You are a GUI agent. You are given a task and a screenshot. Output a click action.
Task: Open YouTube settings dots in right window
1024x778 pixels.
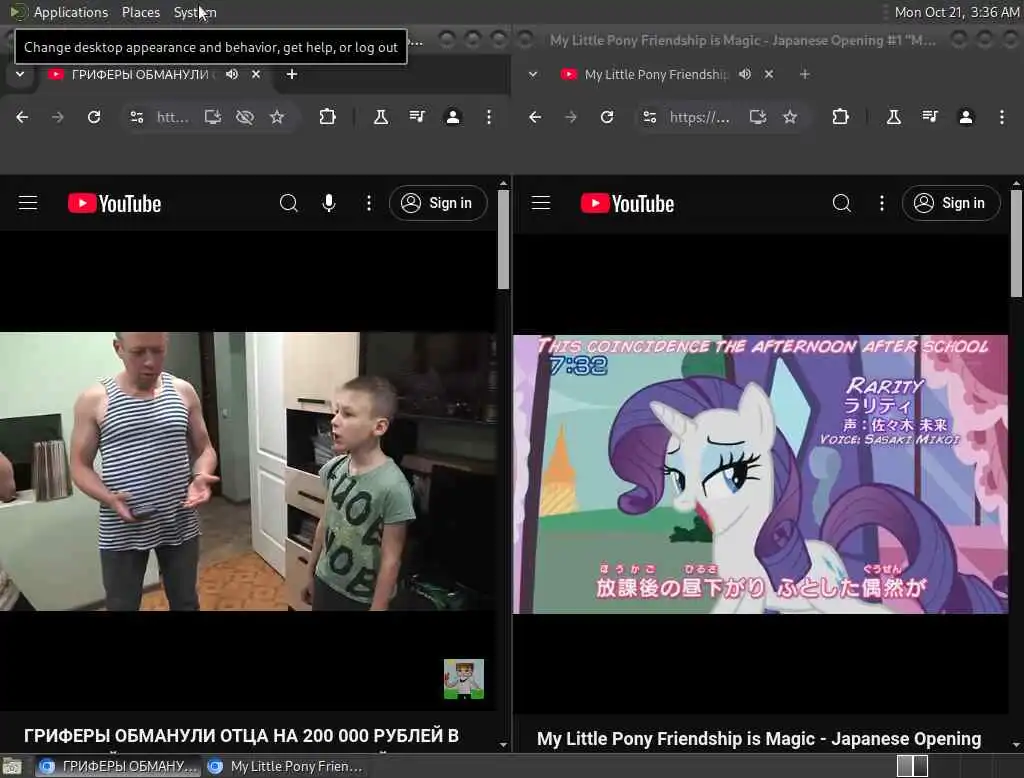pos(882,203)
